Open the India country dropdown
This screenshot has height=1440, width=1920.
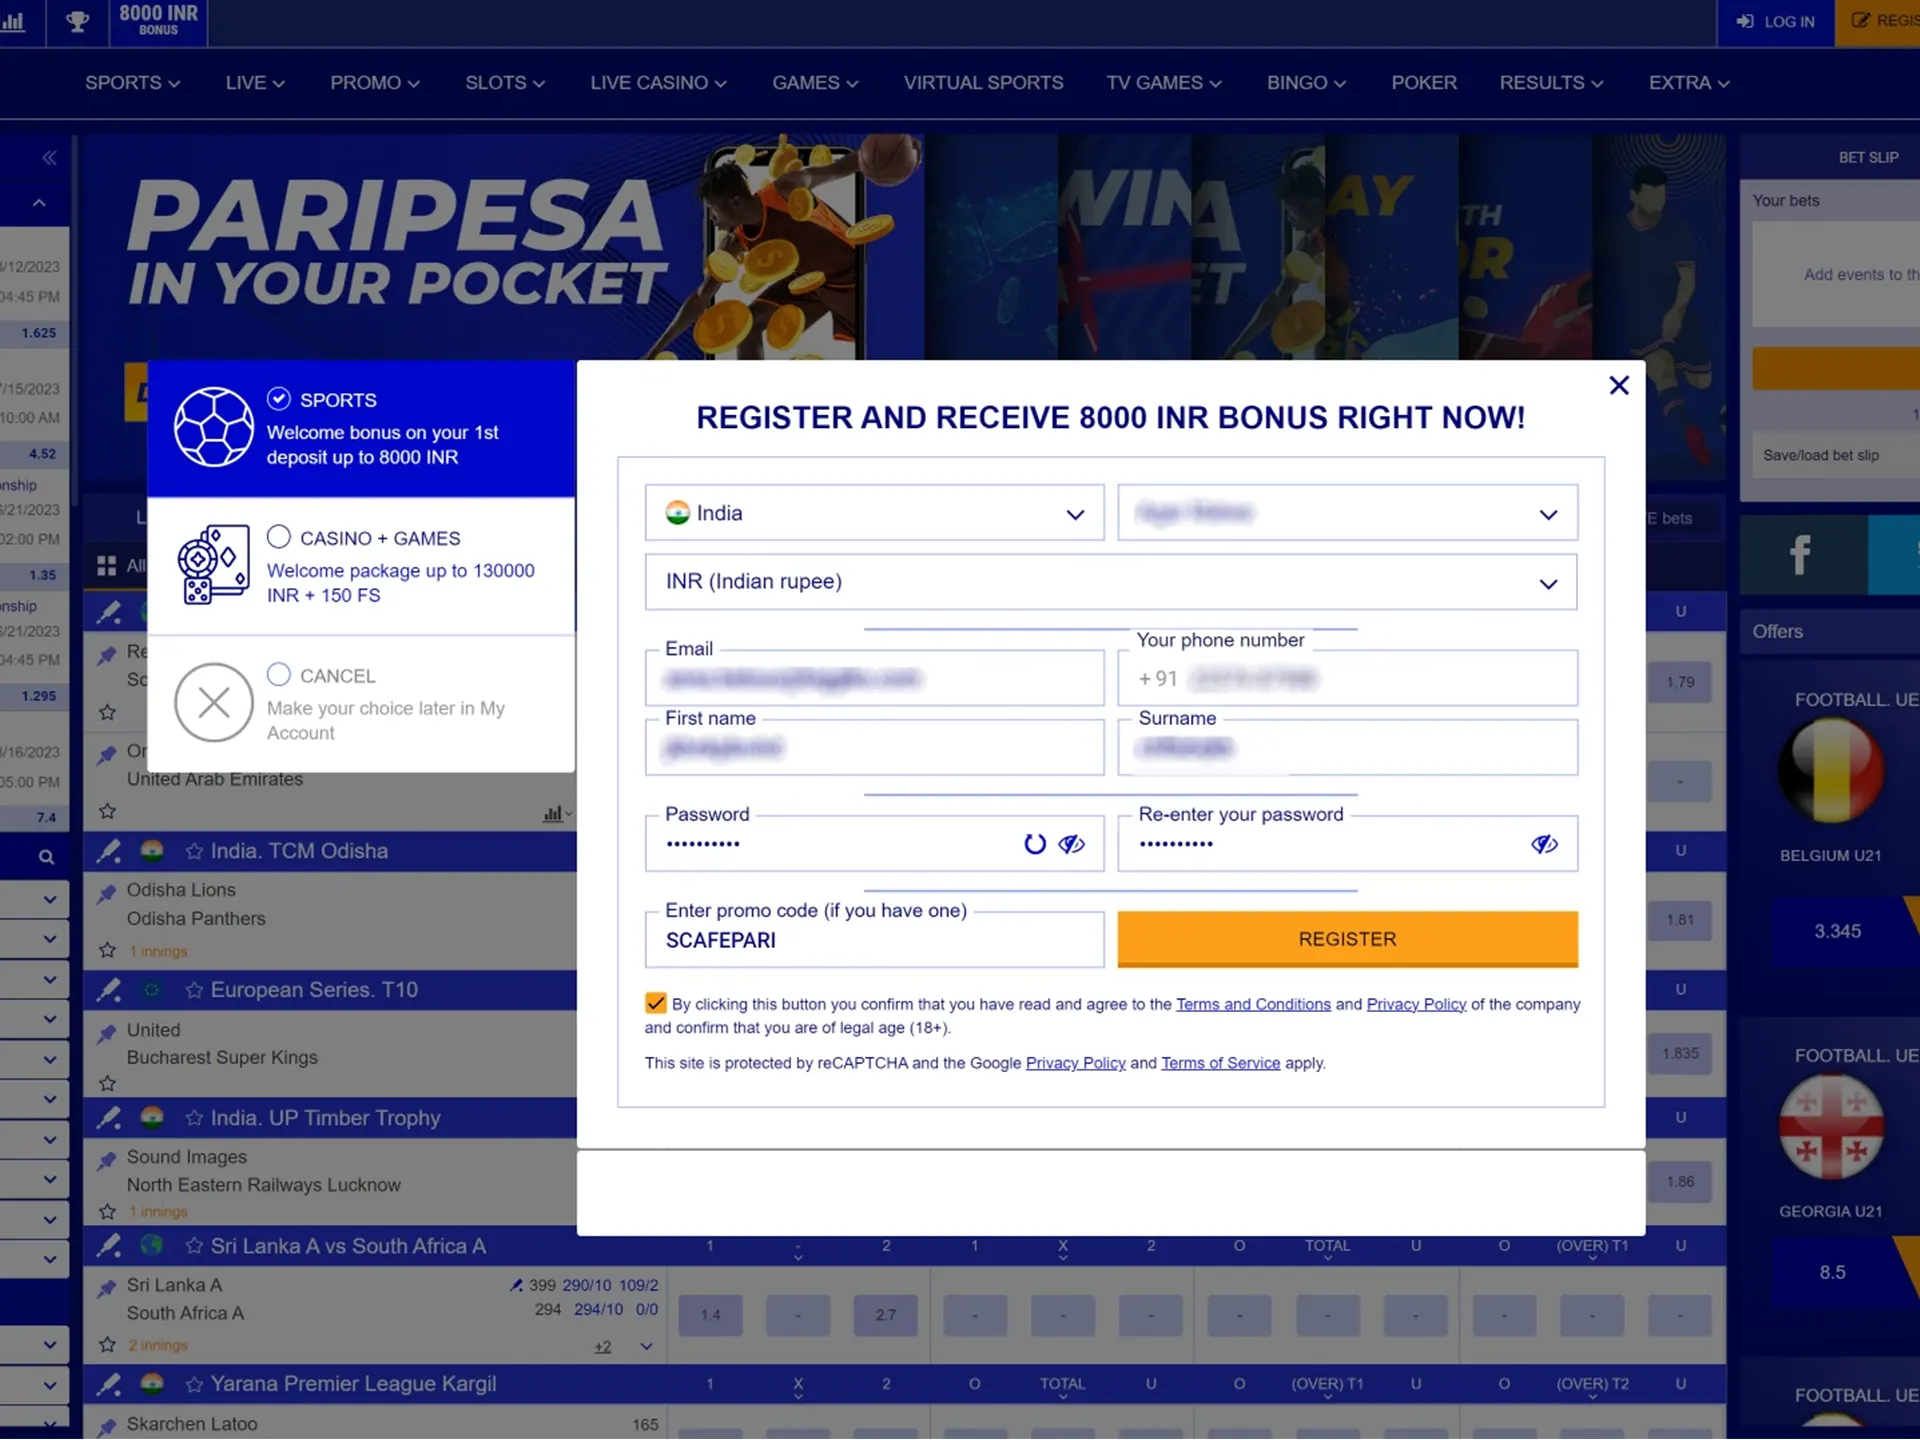coord(875,513)
